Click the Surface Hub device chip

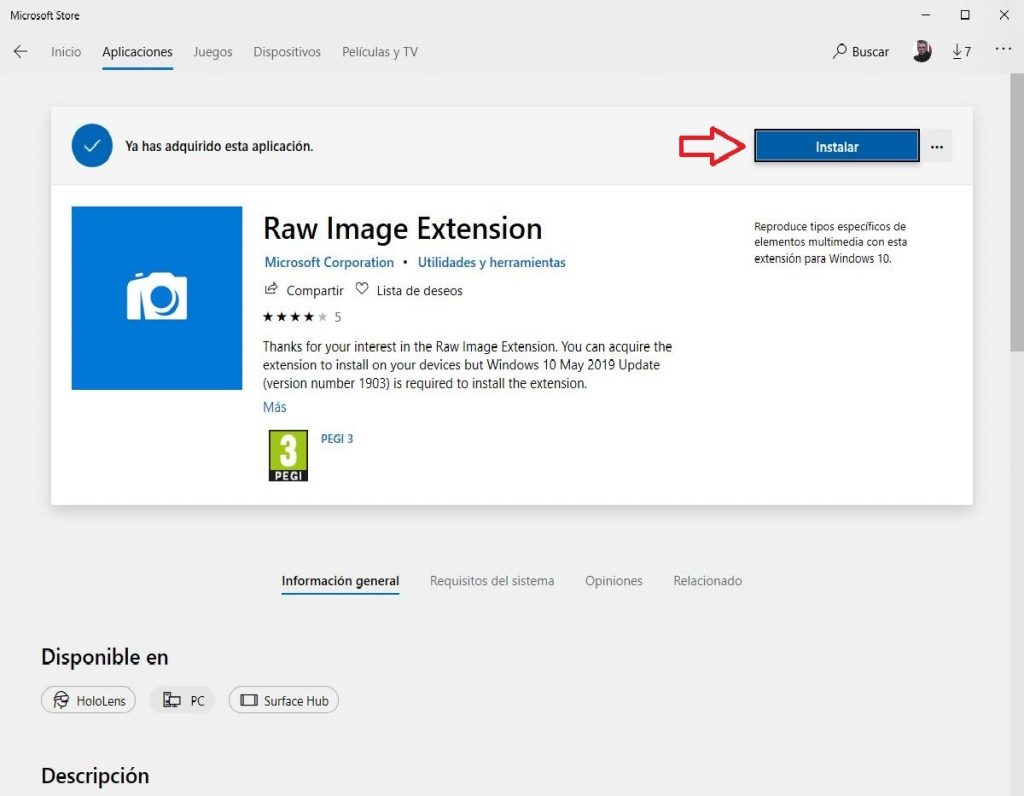point(283,700)
